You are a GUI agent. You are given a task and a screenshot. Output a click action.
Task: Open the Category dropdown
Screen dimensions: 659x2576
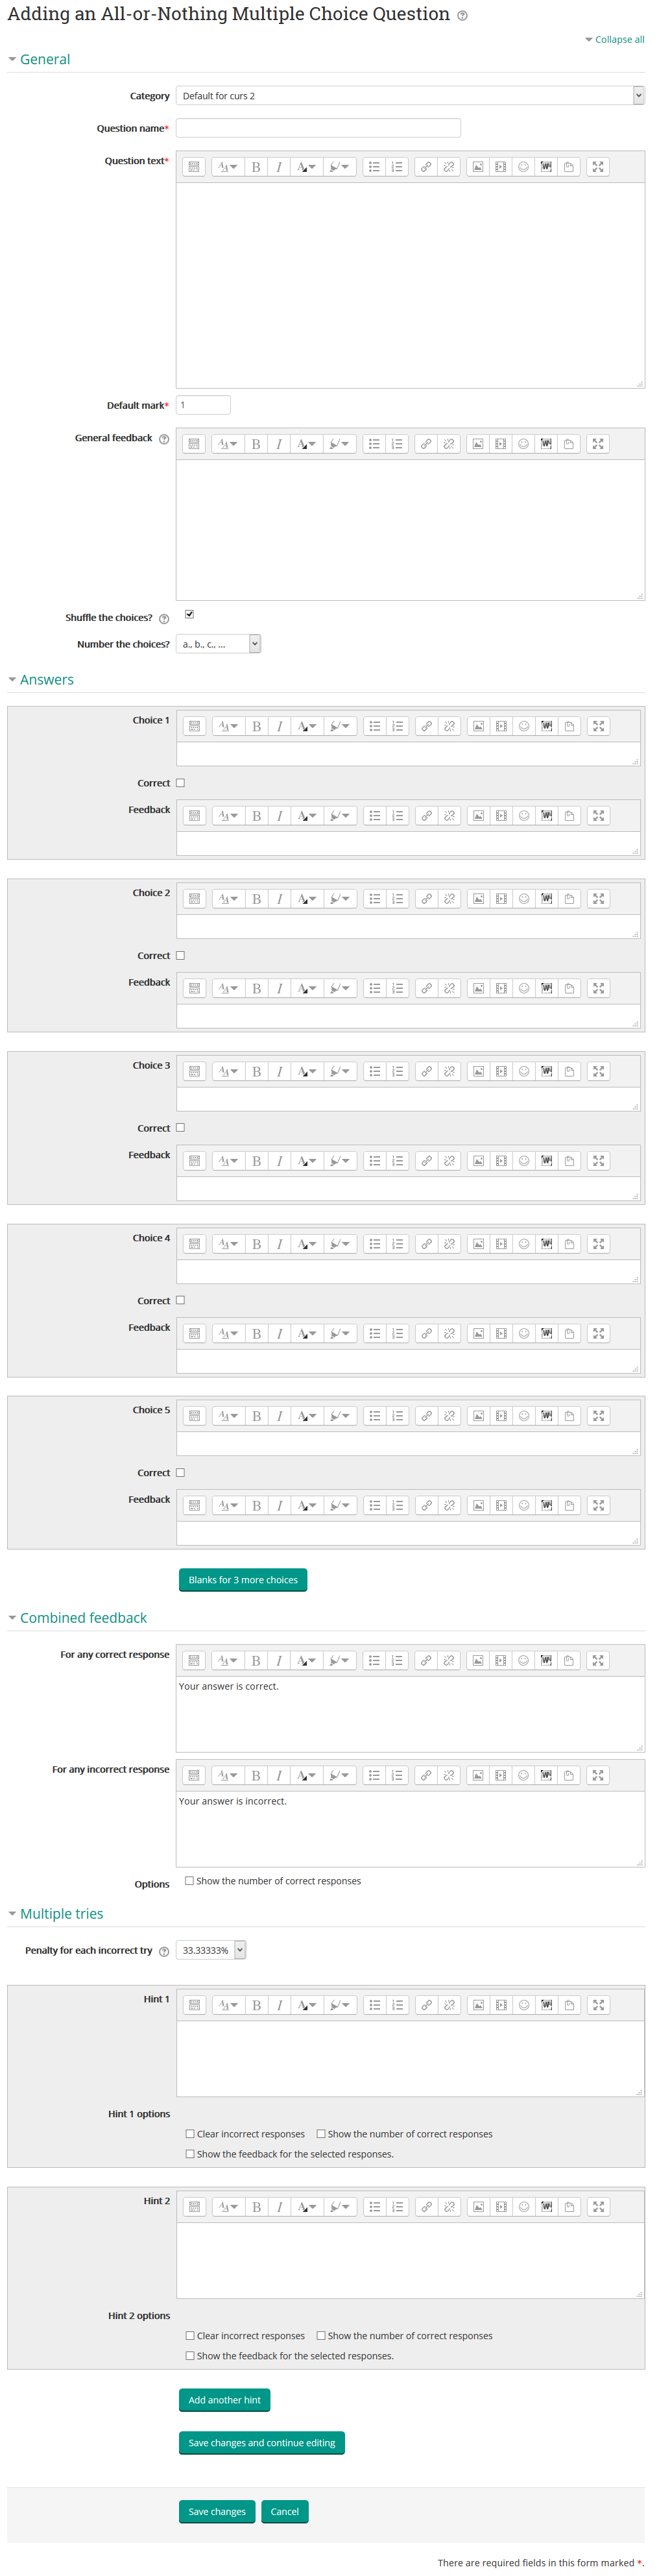[x=410, y=96]
